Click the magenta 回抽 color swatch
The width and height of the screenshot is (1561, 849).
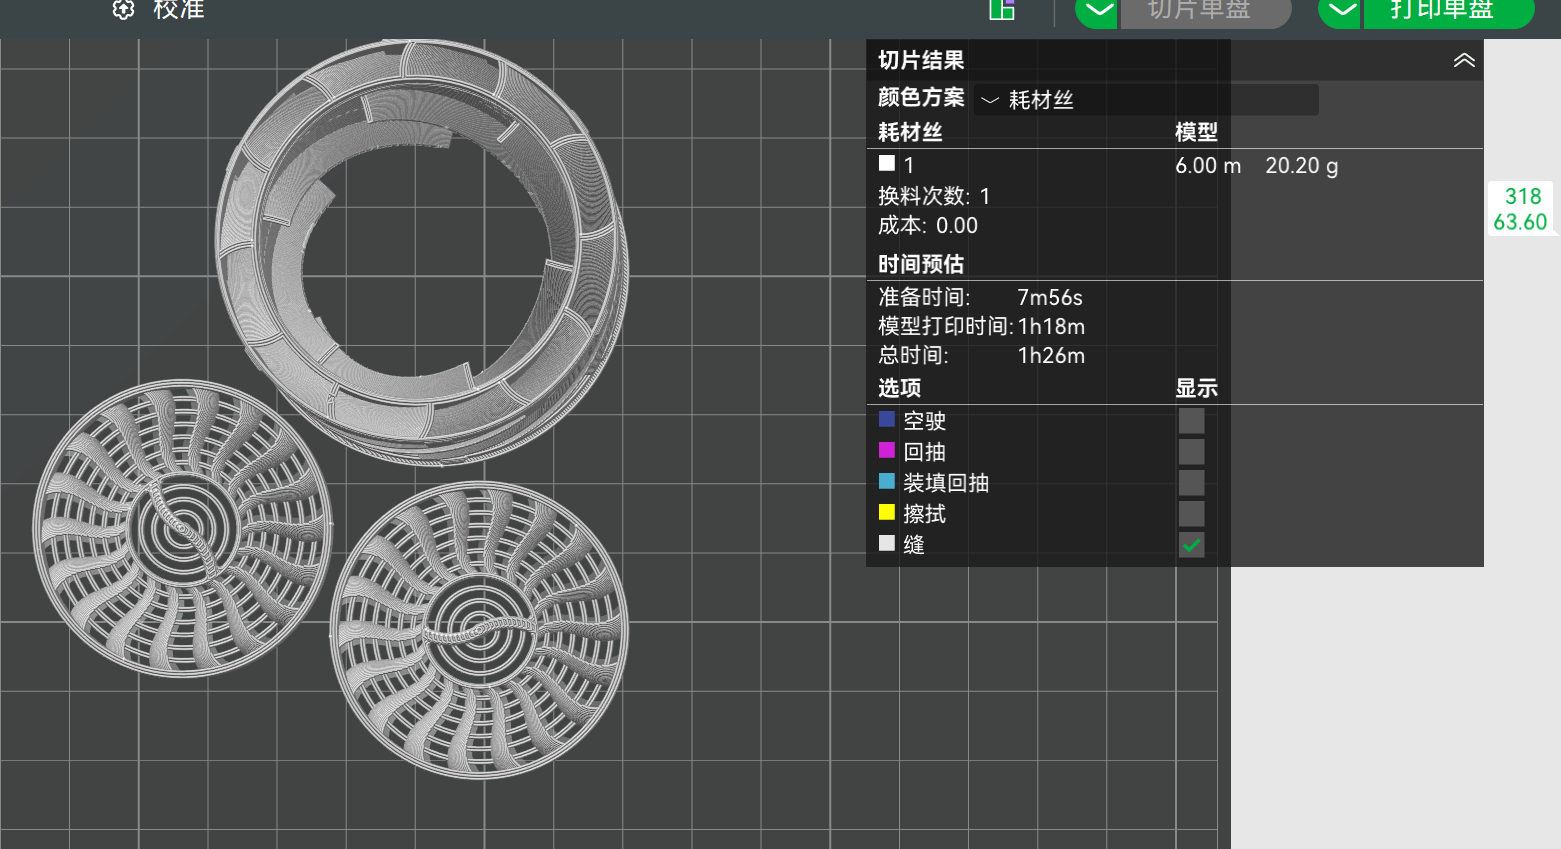[887, 450]
